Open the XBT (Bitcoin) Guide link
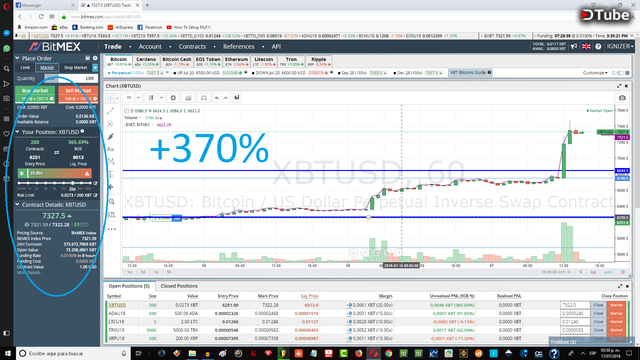 (470, 73)
